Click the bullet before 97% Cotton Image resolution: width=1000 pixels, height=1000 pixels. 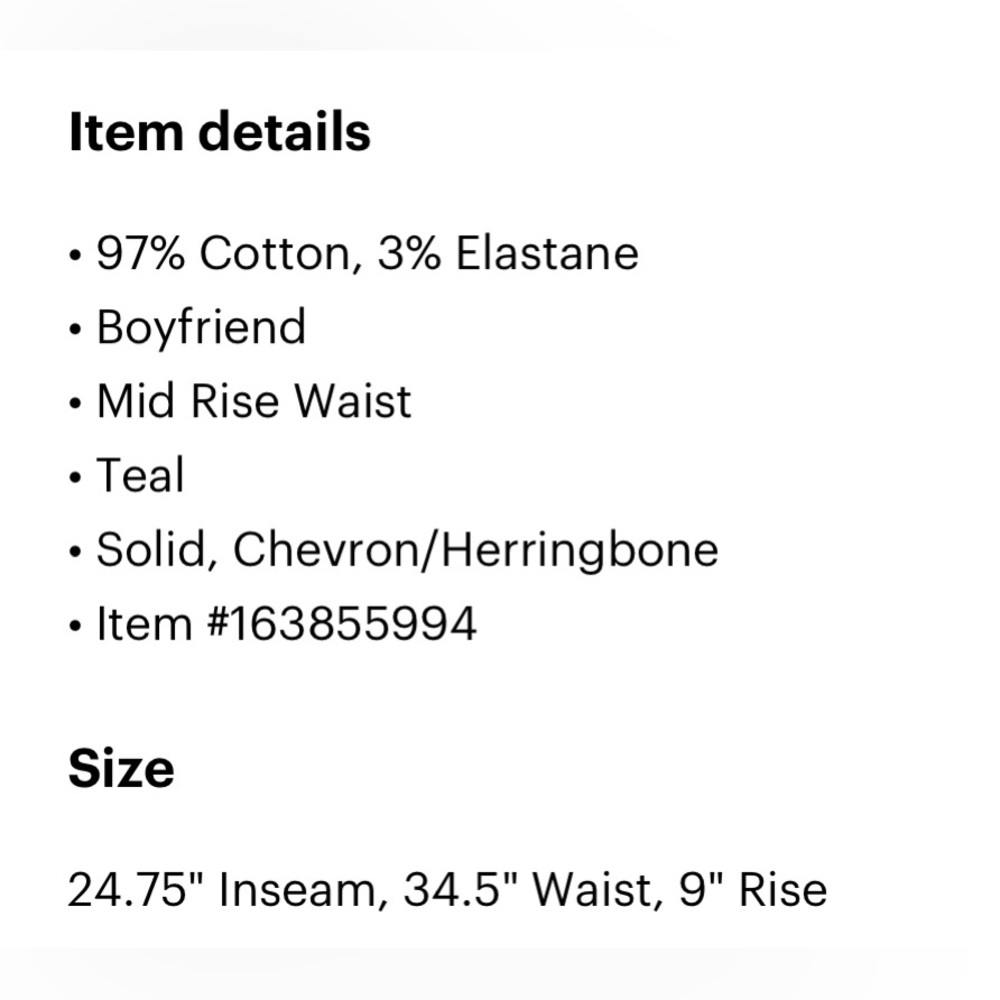pos(76,256)
